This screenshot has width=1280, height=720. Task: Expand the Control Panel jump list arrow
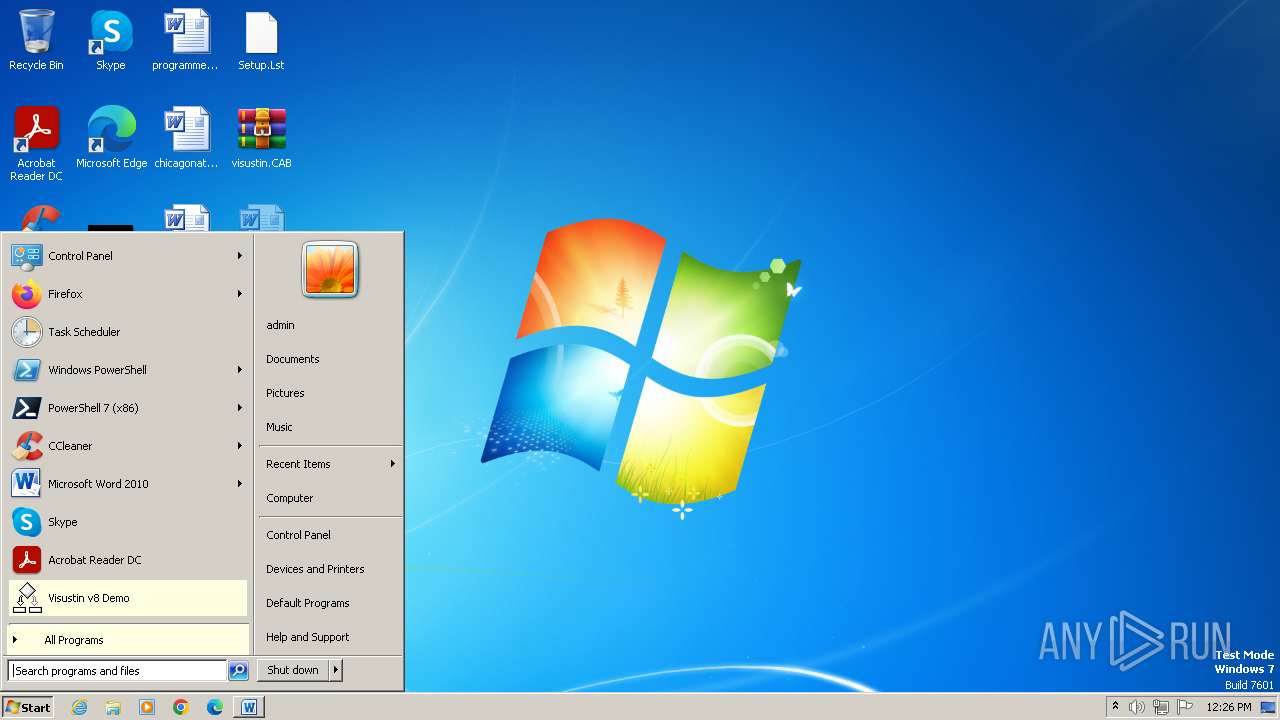(x=240, y=256)
